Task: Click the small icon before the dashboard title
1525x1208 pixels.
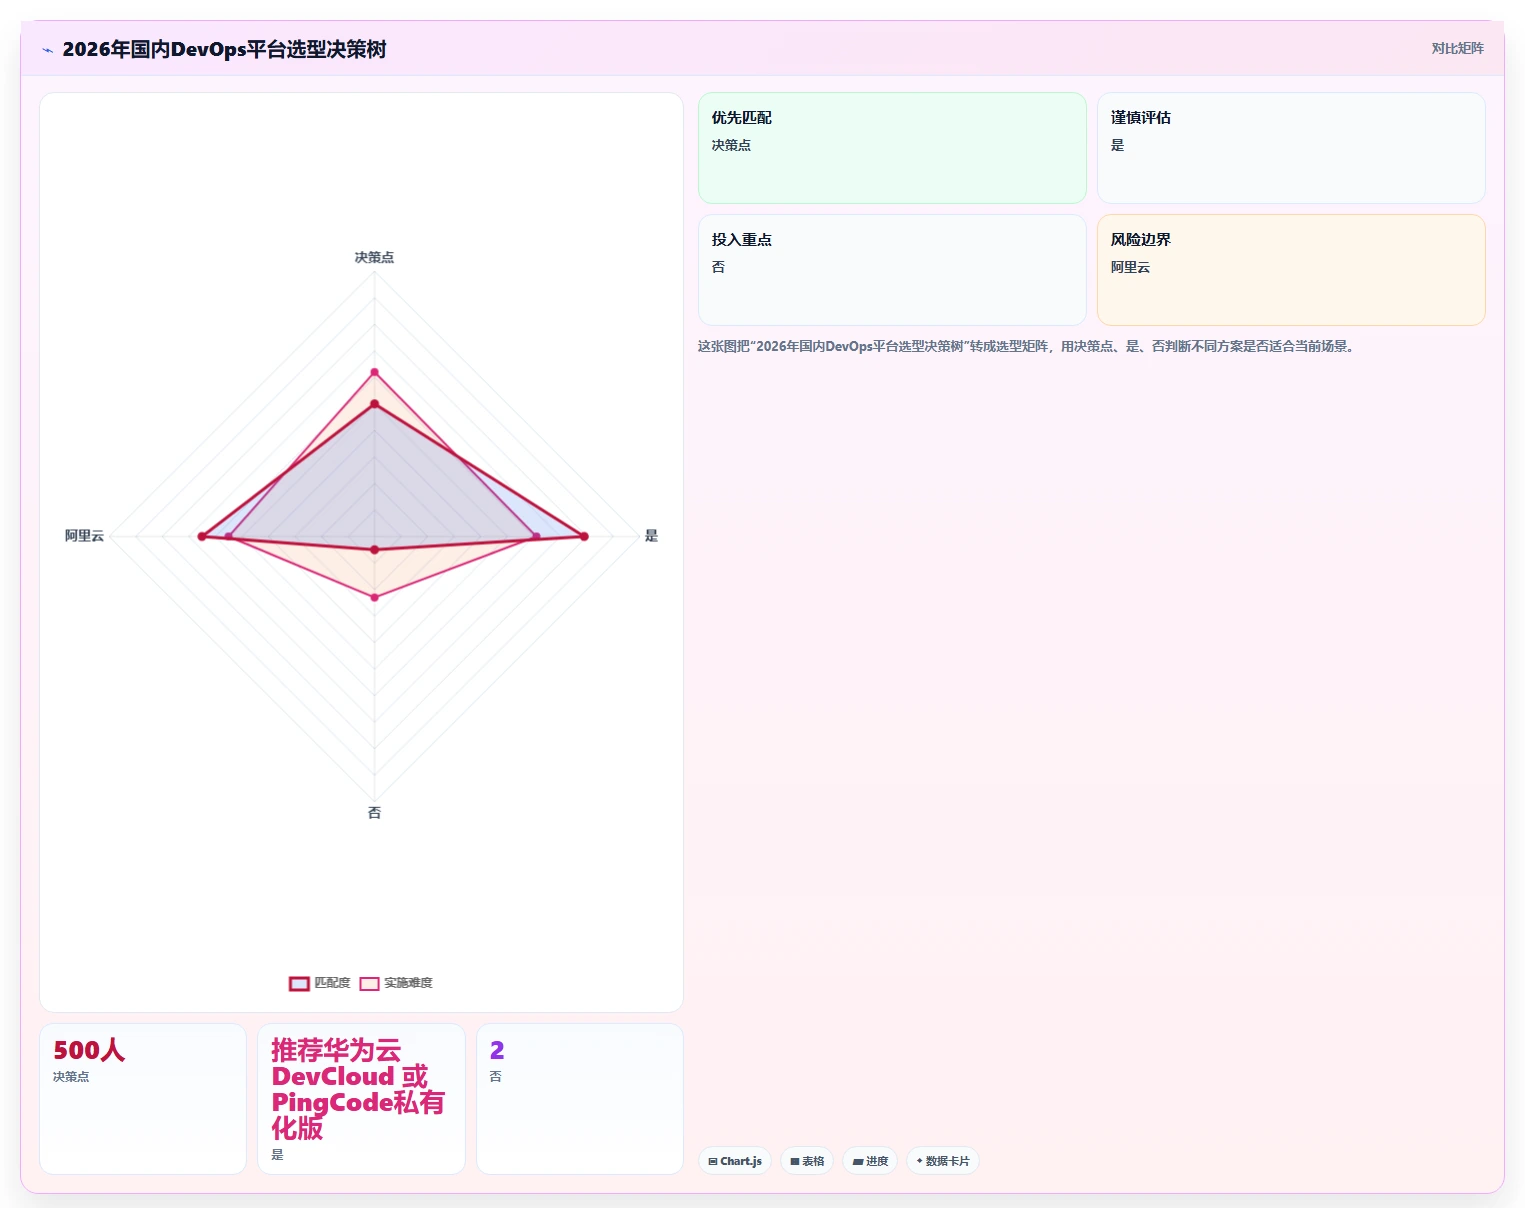Action: click(x=47, y=50)
